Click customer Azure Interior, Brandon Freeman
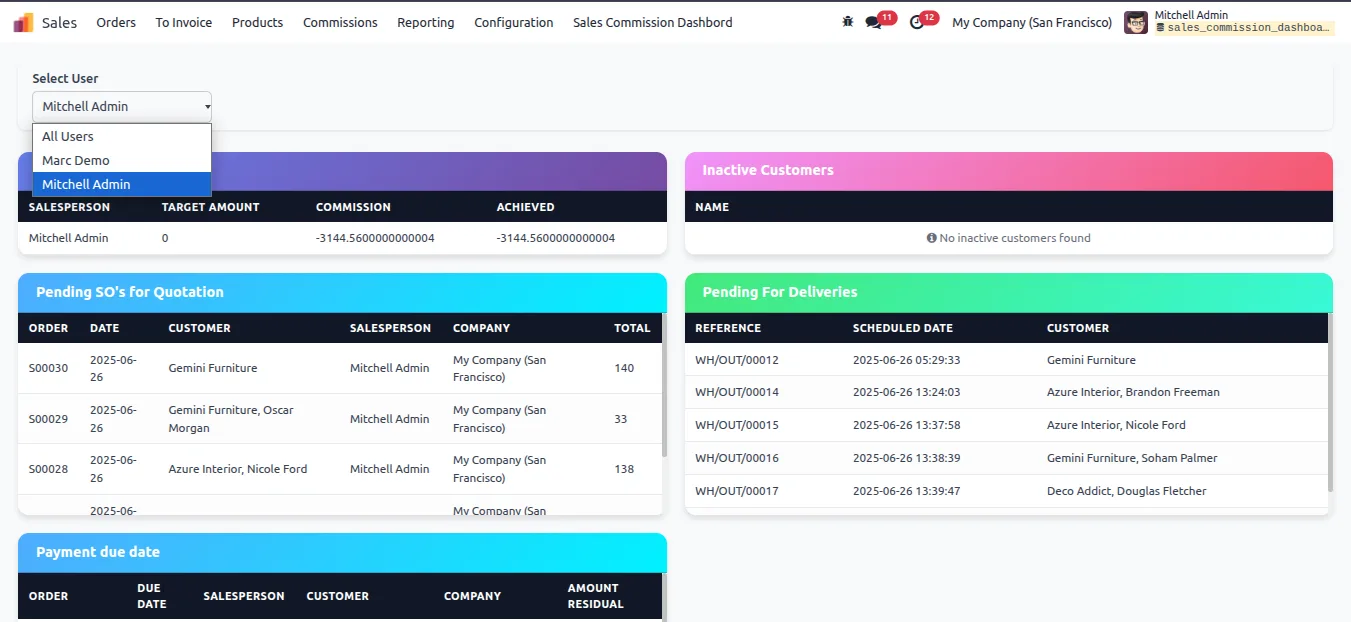 click(1133, 392)
